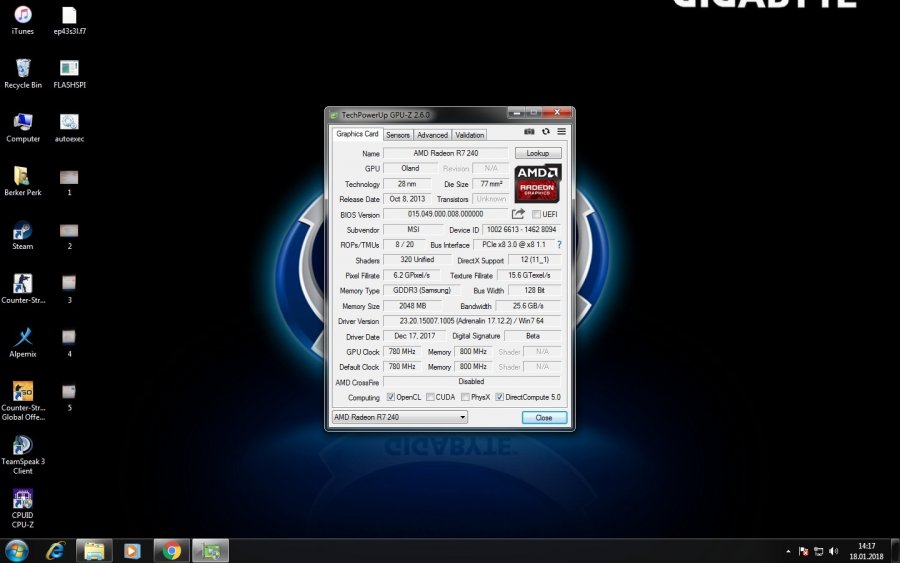
Task: Open Google Chrome from the taskbar
Action: (x=171, y=551)
